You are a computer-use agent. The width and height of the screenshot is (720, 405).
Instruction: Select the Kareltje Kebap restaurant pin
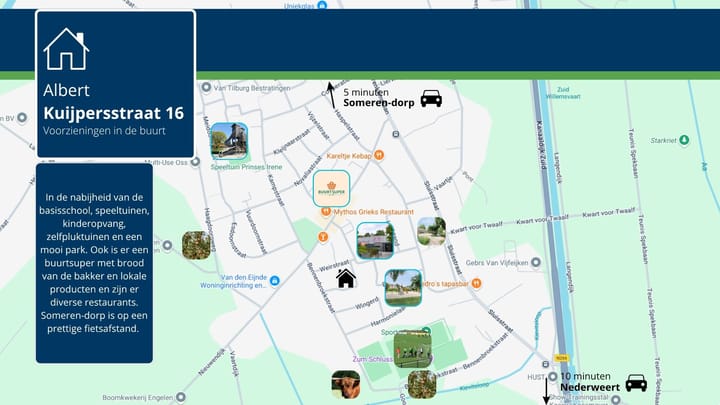380,156
